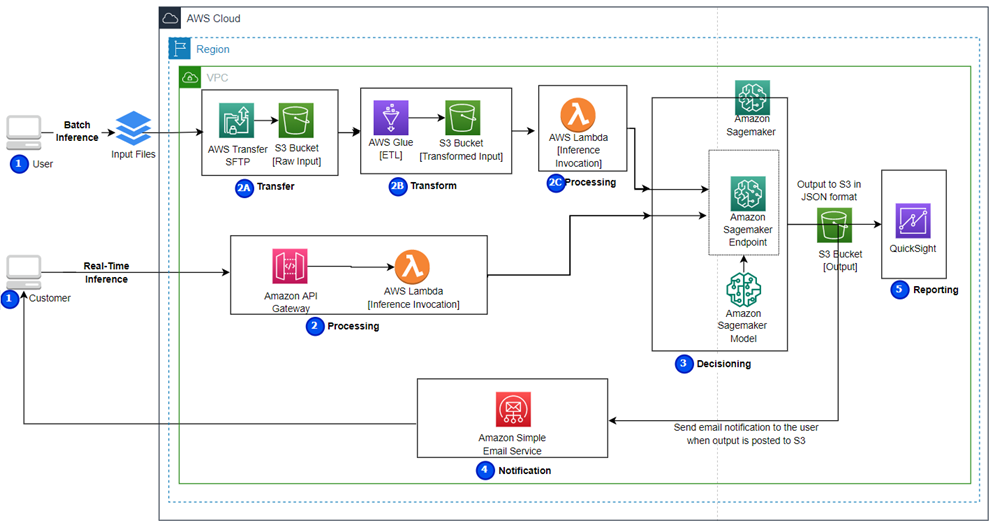The height and width of the screenshot is (527, 992).
Task: Click the purple QuickSight icon
Action: pos(913,220)
